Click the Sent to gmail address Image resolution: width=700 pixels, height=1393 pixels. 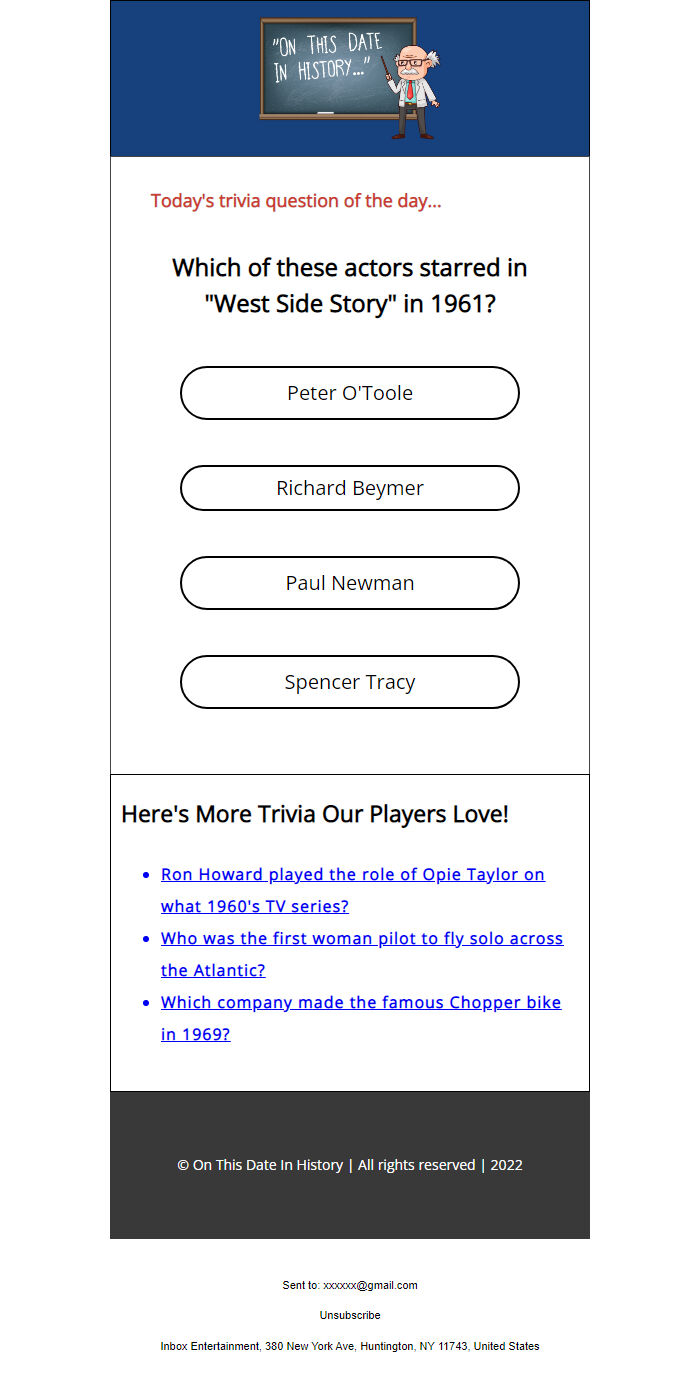(370, 1285)
